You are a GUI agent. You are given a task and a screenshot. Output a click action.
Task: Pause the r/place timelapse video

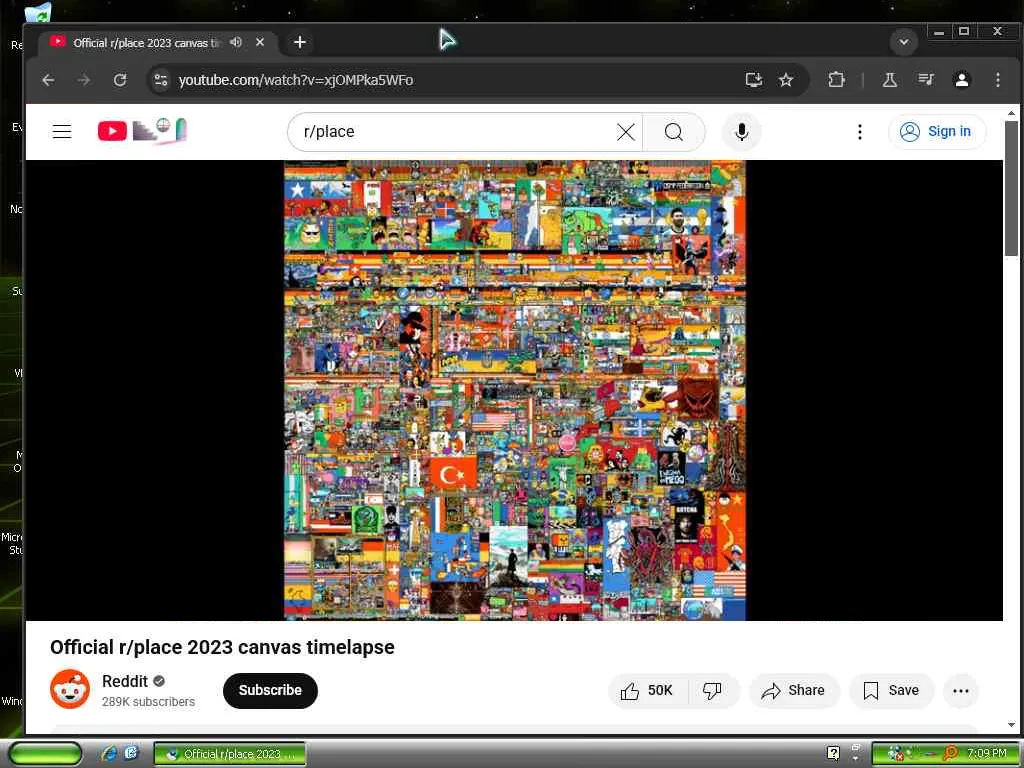coord(514,390)
